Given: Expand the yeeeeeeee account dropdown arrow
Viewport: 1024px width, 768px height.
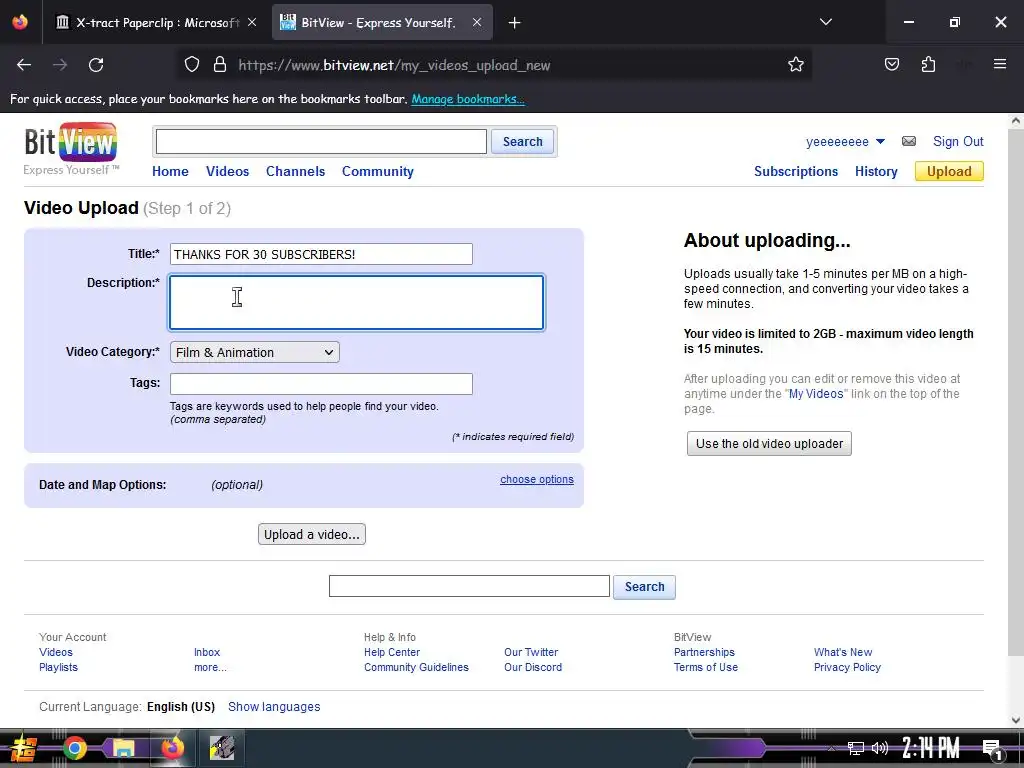Looking at the screenshot, I should (880, 142).
